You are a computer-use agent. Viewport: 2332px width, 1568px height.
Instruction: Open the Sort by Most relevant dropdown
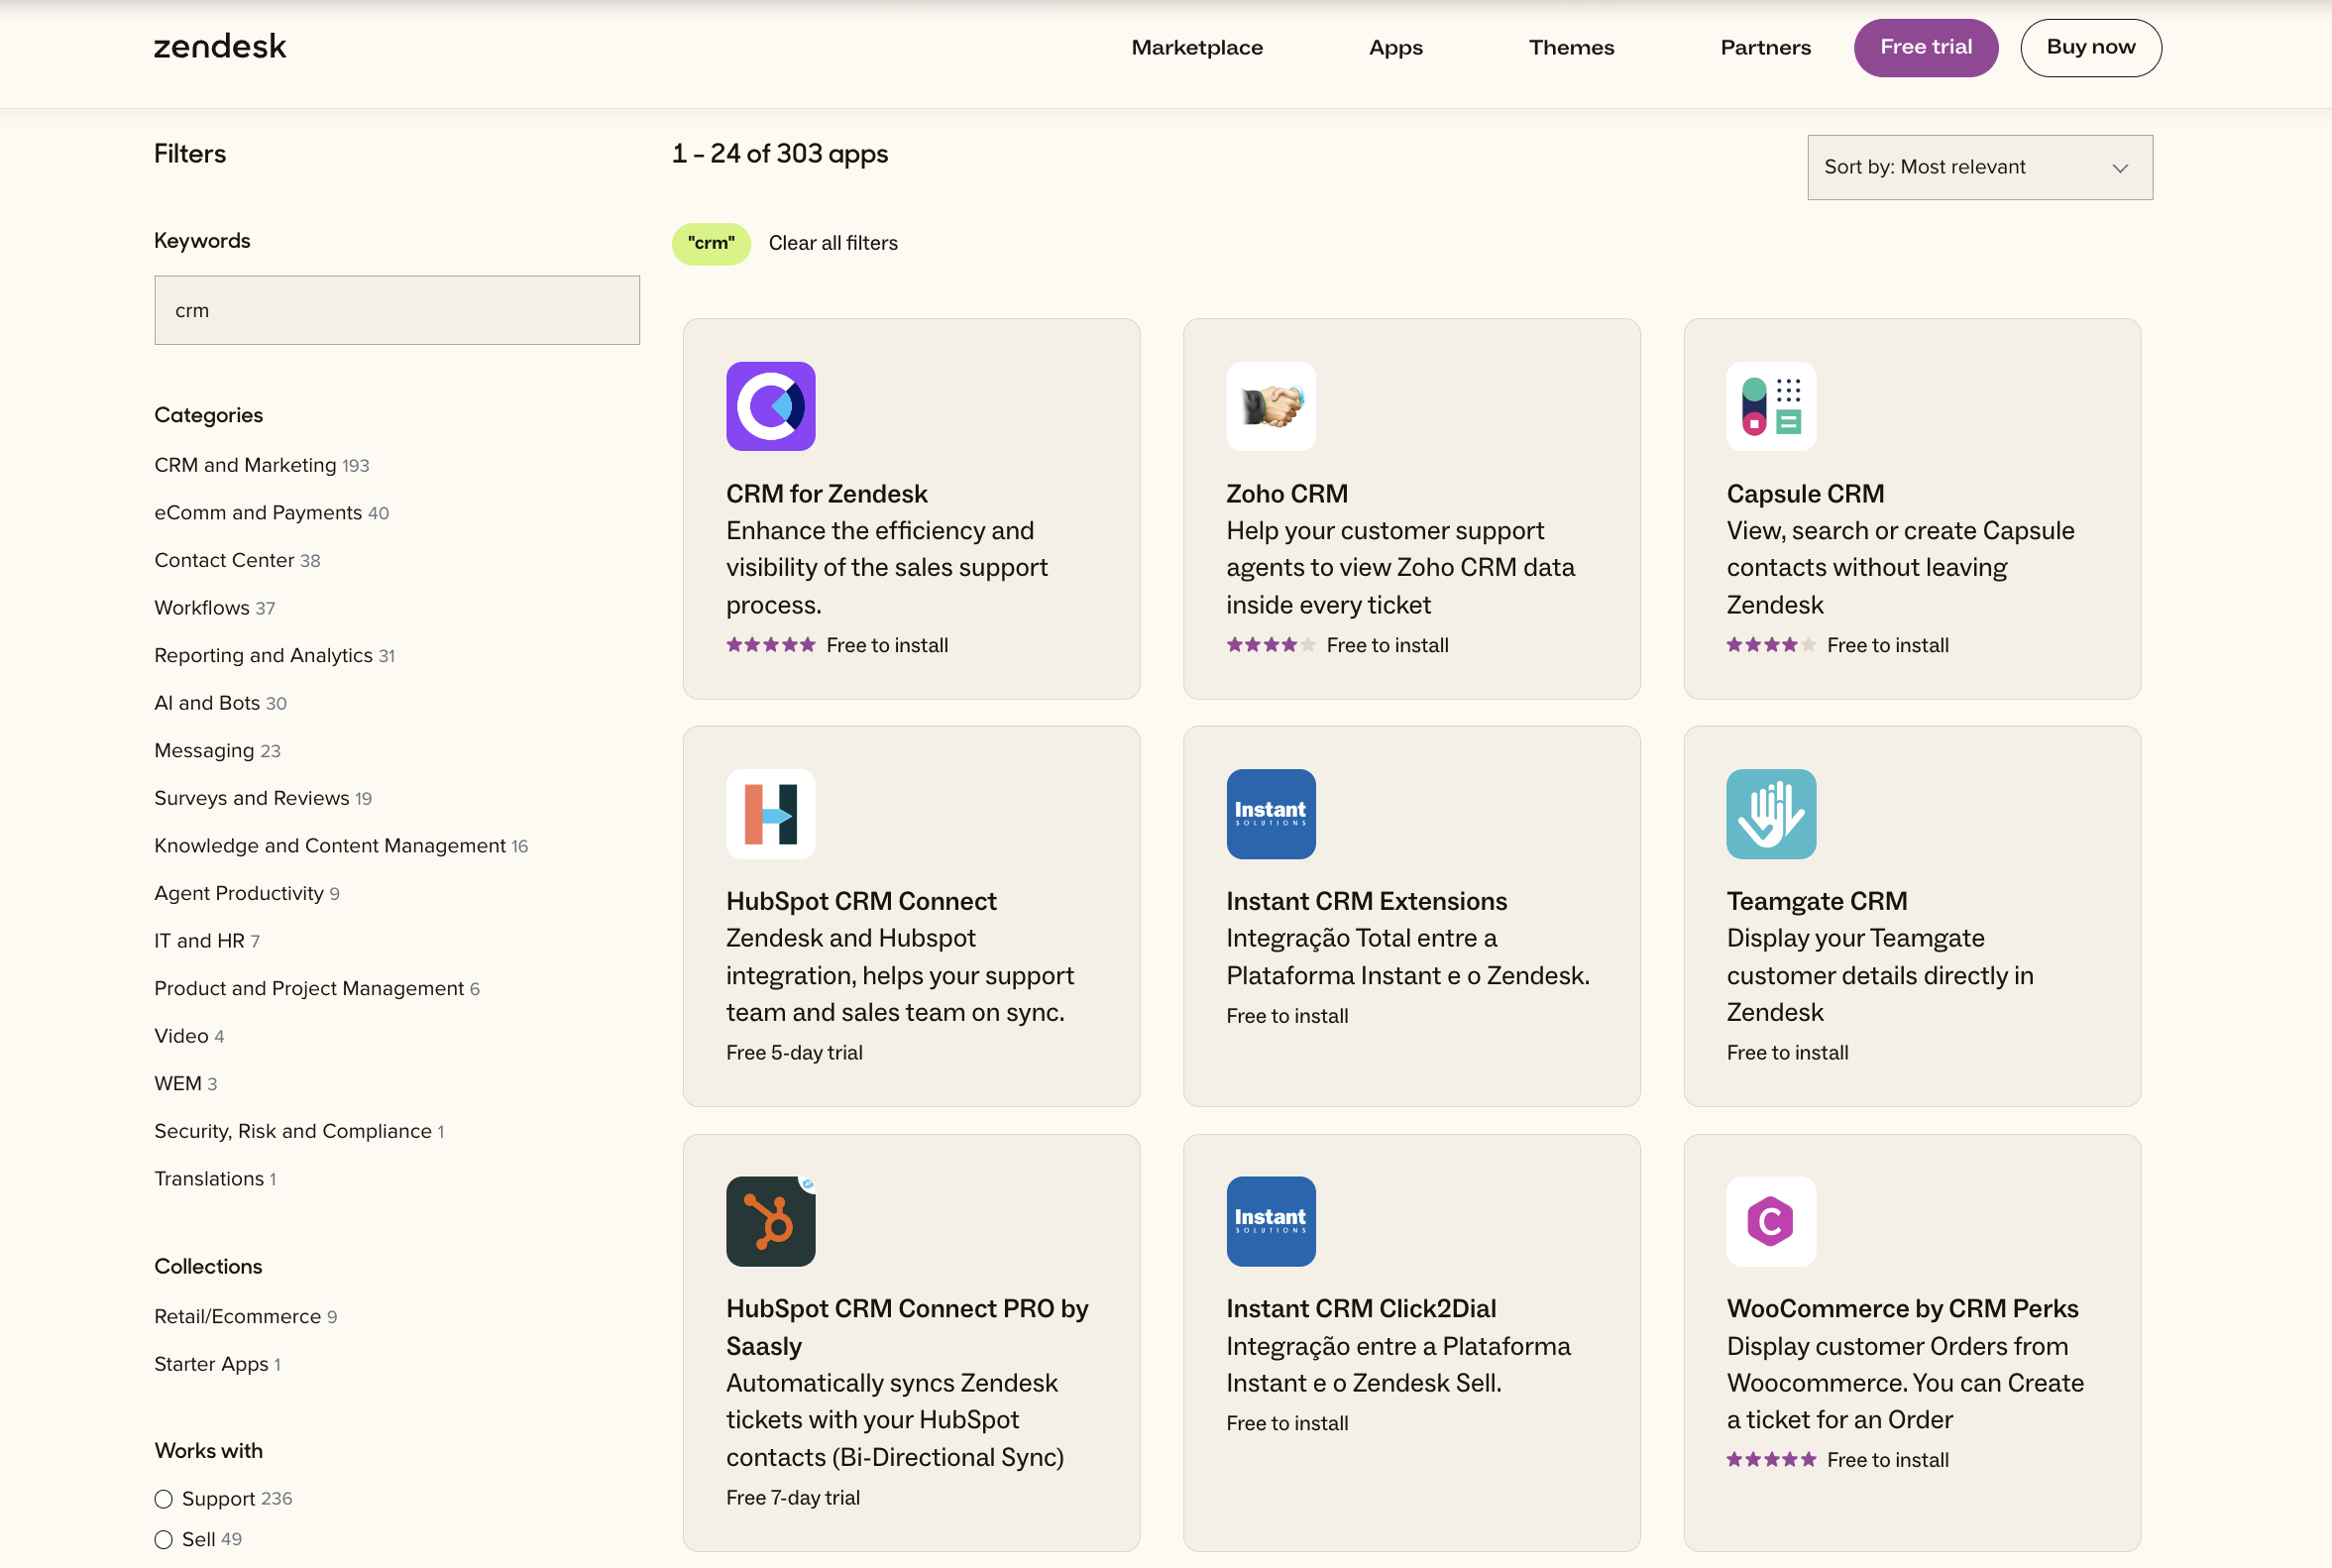coord(1980,167)
